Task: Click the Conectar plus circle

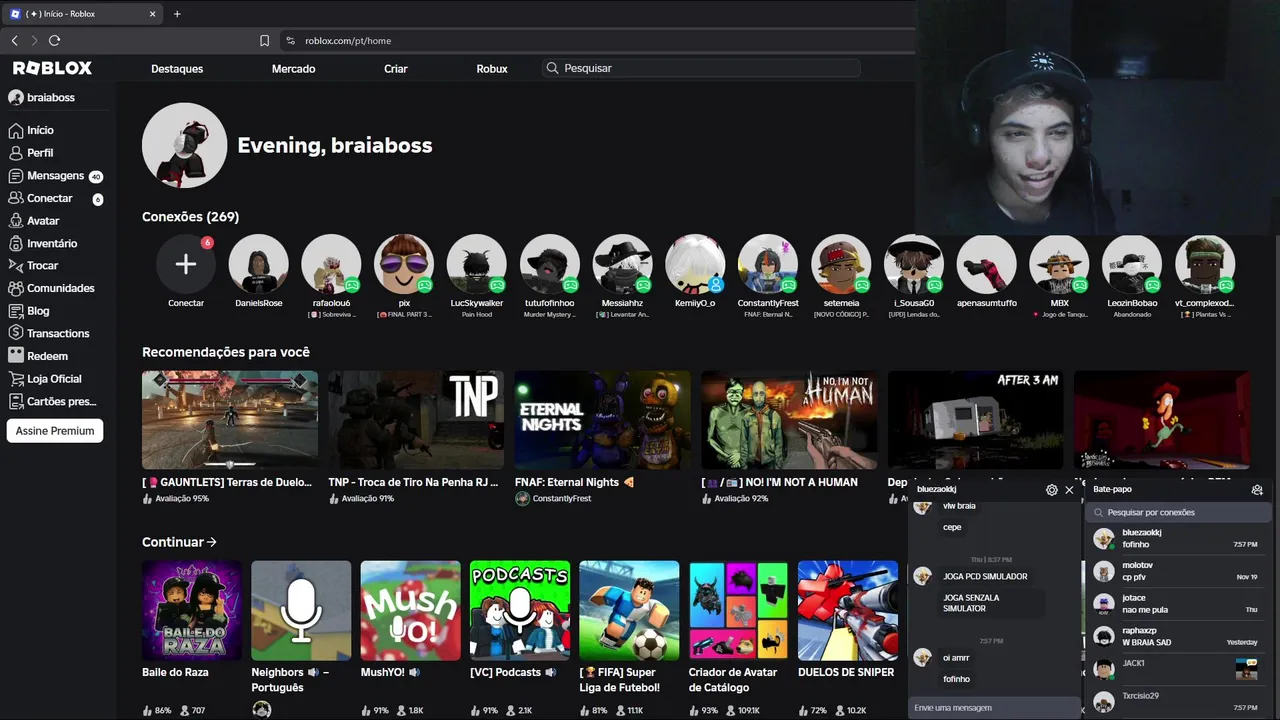Action: [186, 264]
